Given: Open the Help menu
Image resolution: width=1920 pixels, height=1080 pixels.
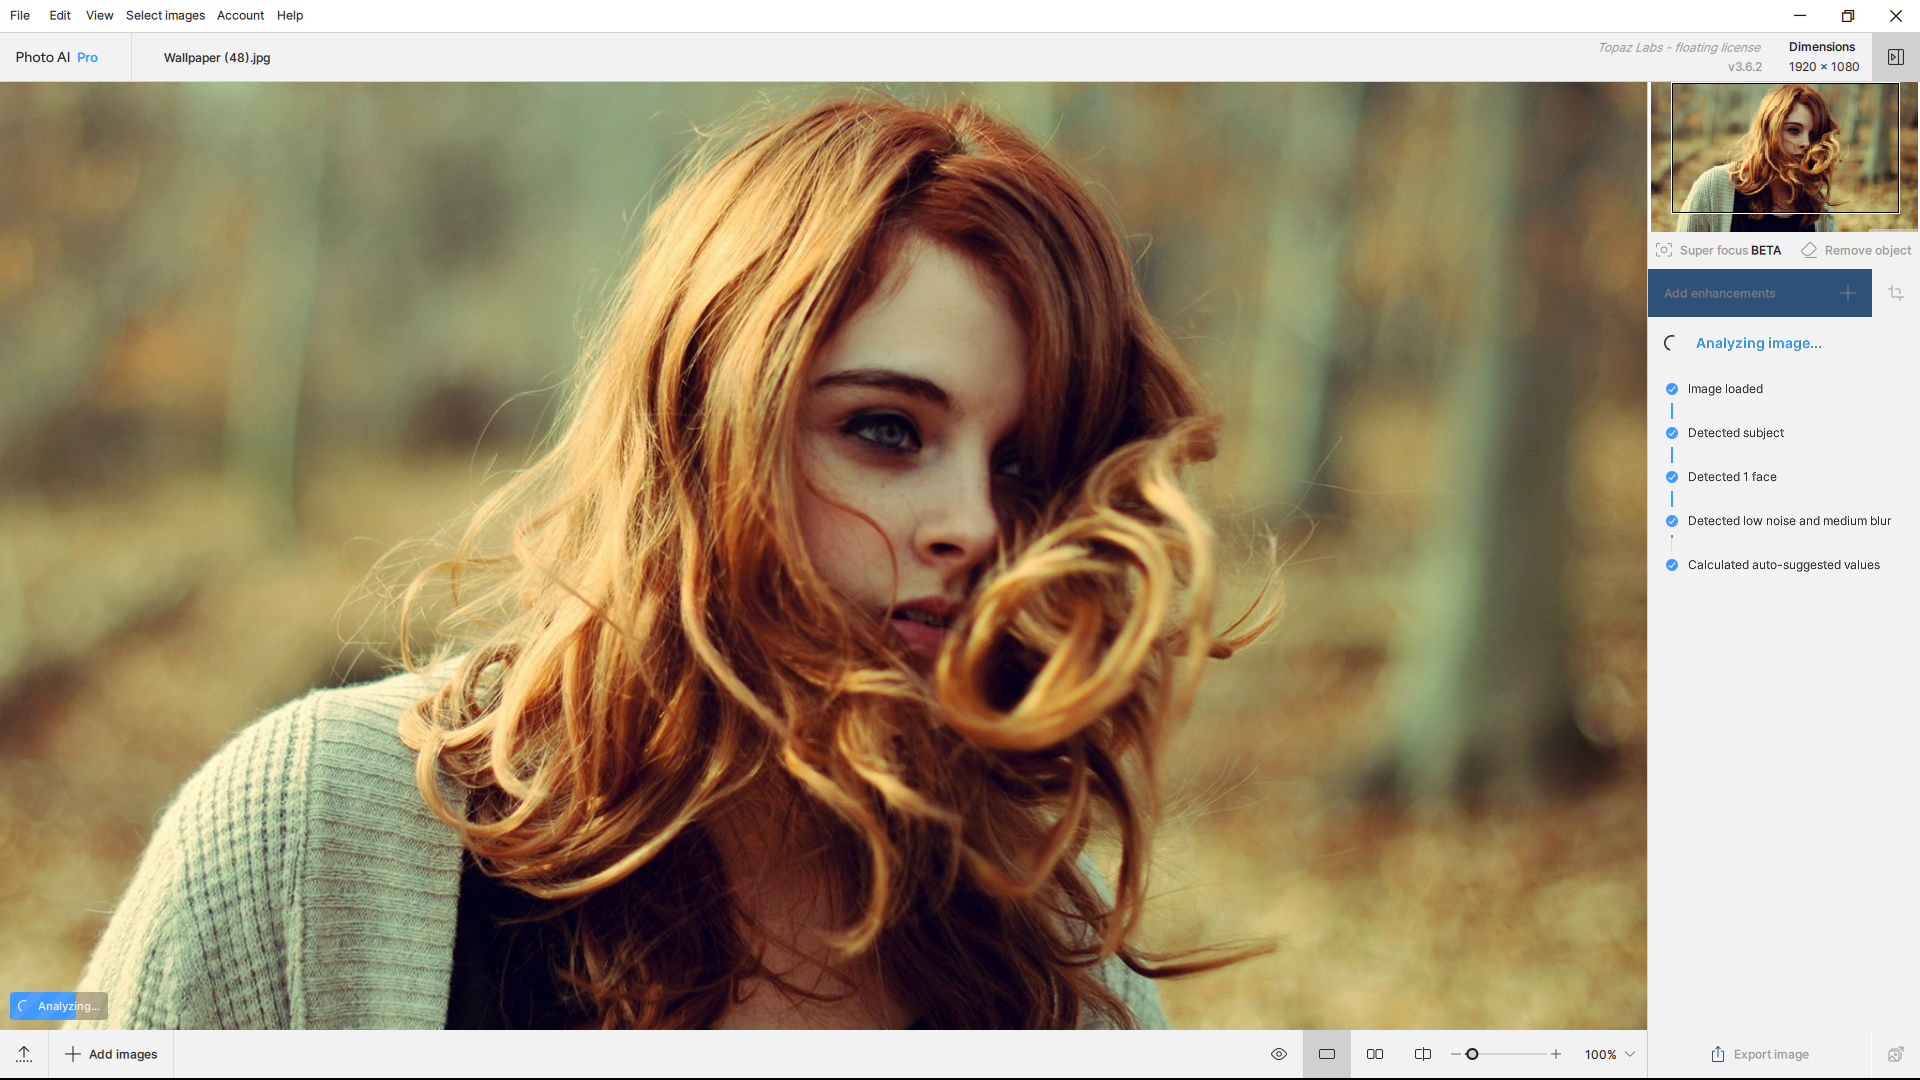Looking at the screenshot, I should pos(290,15).
